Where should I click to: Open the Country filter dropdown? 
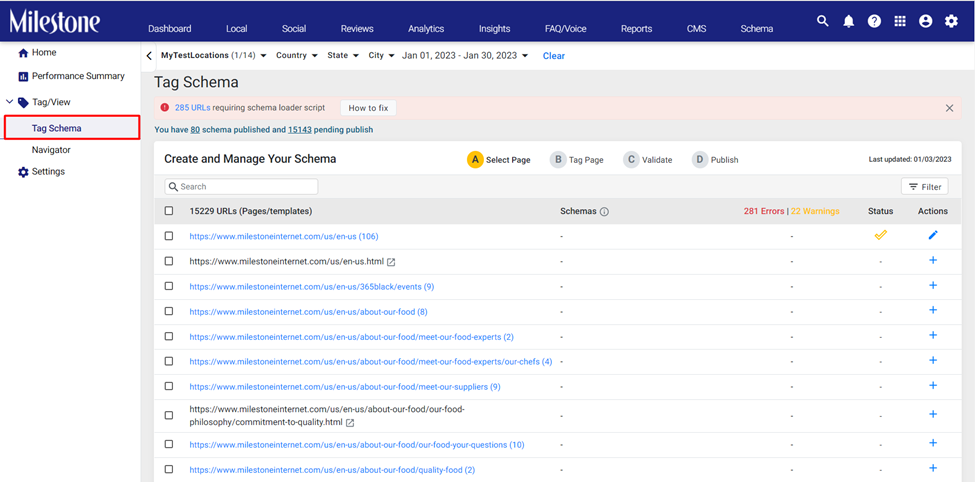coord(297,55)
